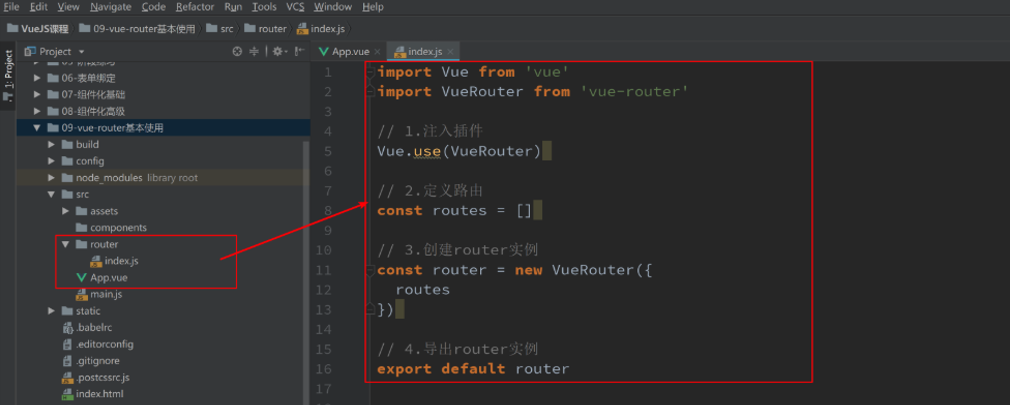Screen dimensions: 1010x405
Task: Open the Window menu
Action: [333, 7]
